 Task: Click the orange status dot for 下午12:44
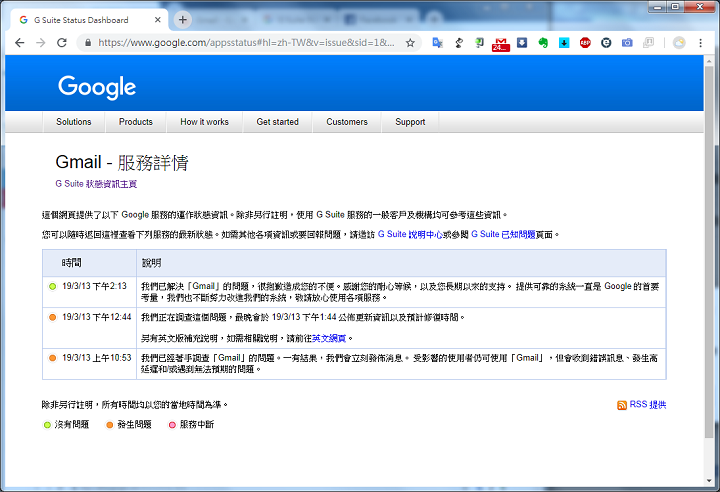[x=52, y=317]
